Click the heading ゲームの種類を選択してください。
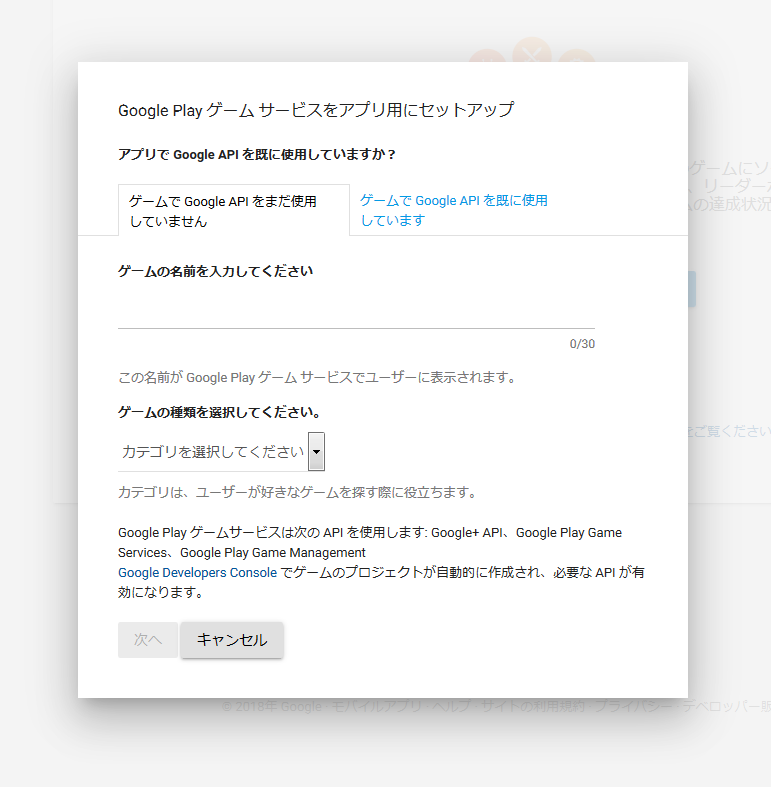The height and width of the screenshot is (787, 771). pyautogui.click(x=219, y=413)
